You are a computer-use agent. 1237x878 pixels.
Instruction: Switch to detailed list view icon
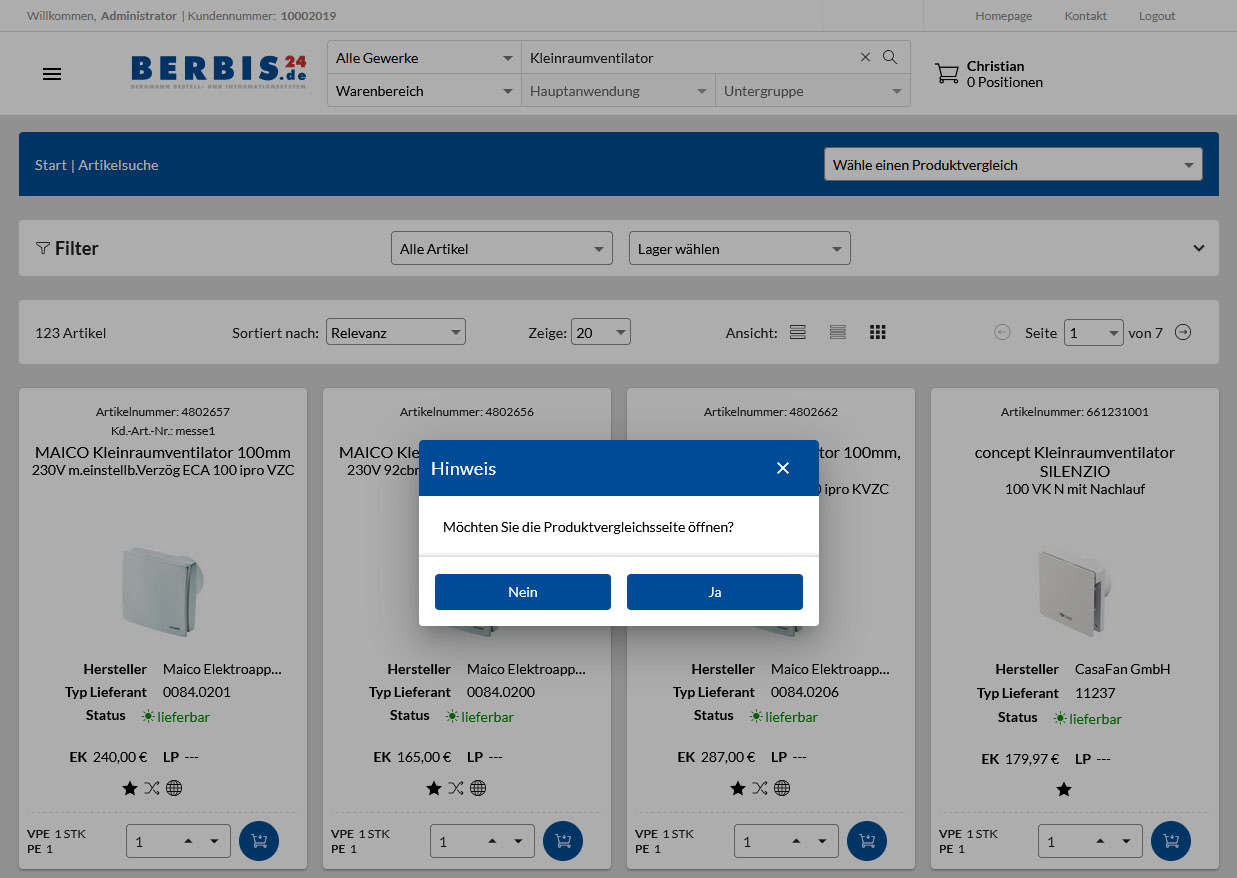(x=798, y=332)
